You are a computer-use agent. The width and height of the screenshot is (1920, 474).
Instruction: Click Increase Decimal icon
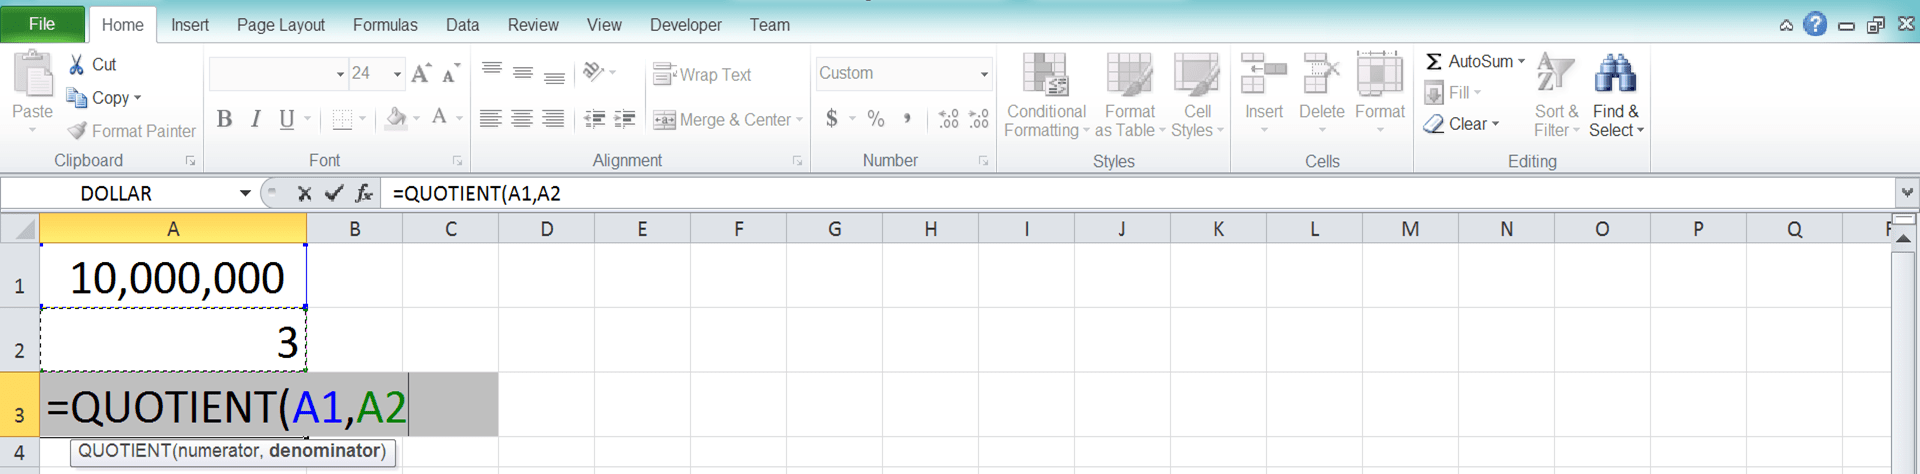pyautogui.click(x=948, y=119)
